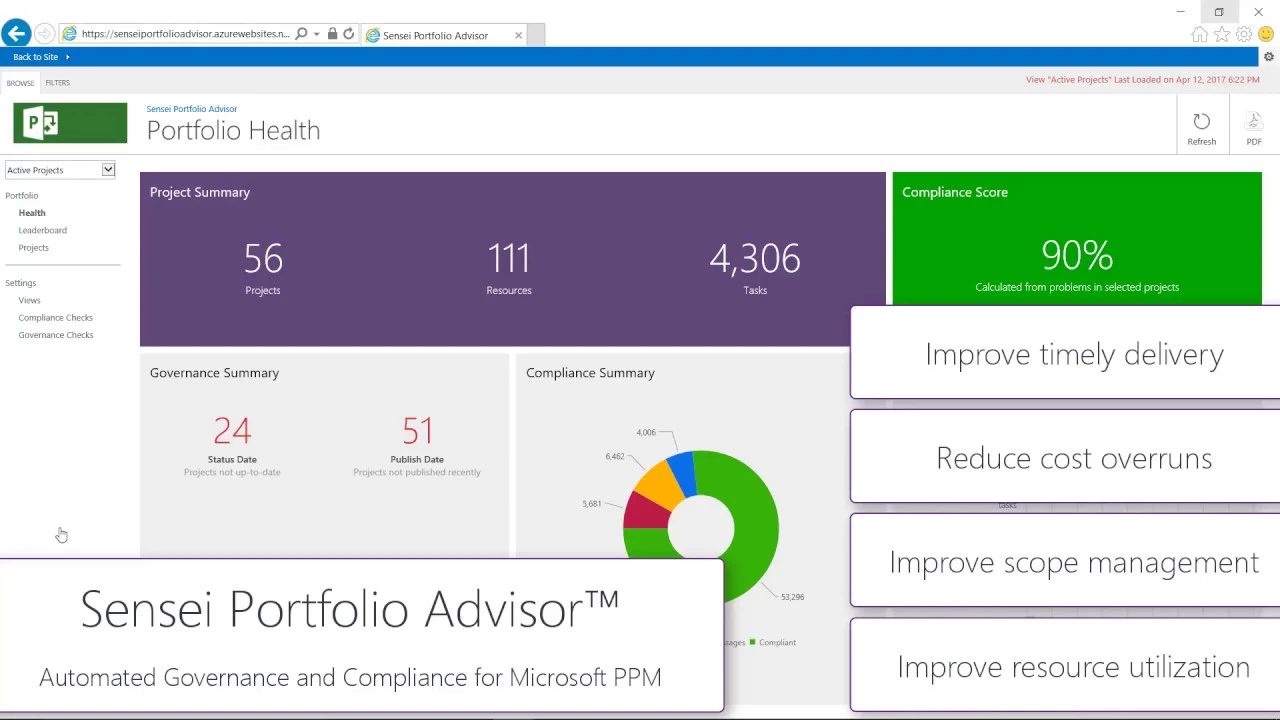
Task: Click the 24 Status Date figure
Action: click(232, 431)
